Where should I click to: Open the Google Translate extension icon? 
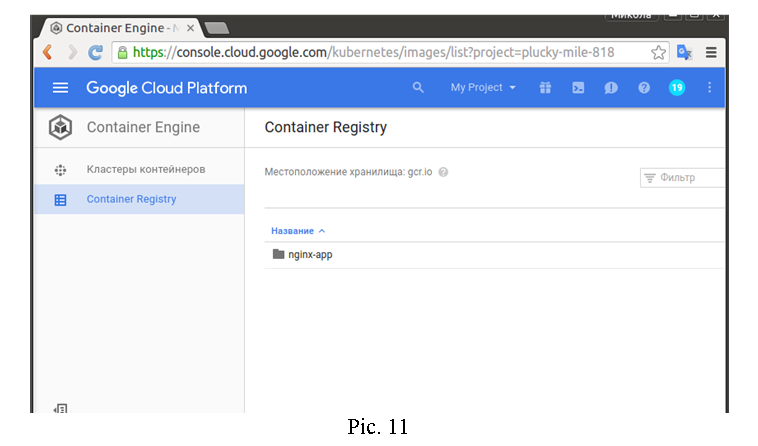tap(684, 52)
